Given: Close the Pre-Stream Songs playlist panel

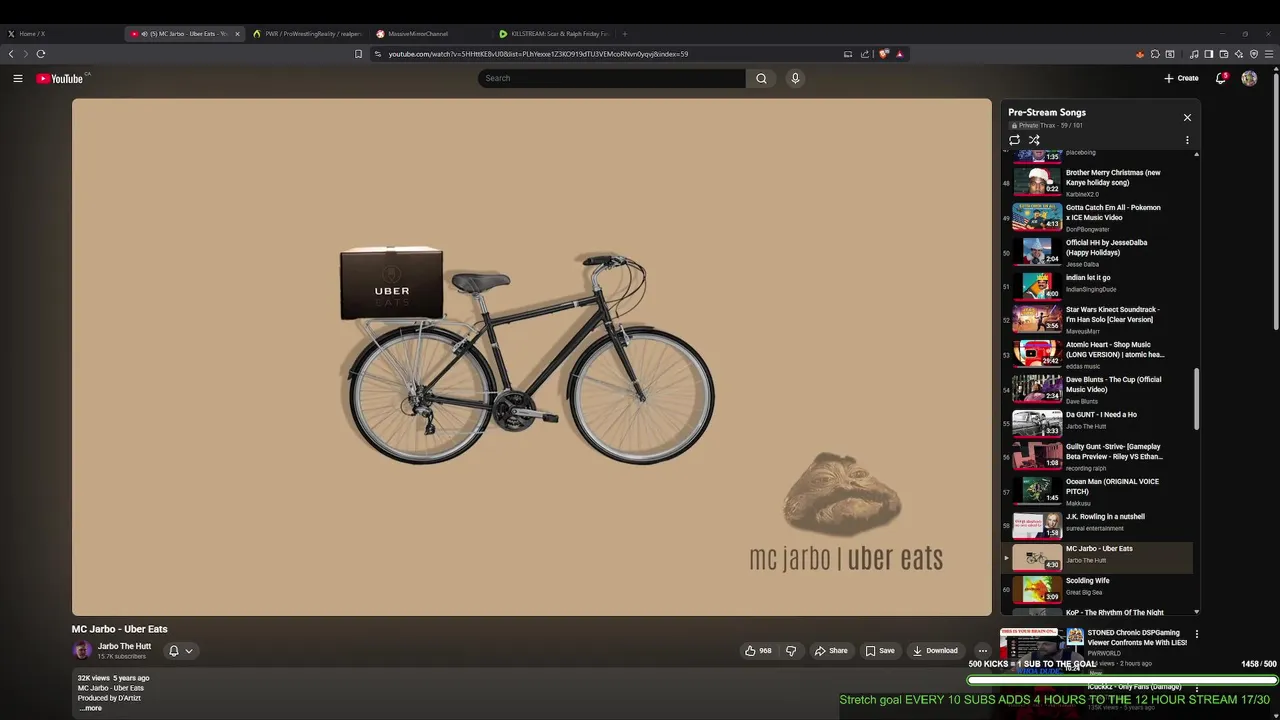Looking at the screenshot, I should tap(1187, 117).
